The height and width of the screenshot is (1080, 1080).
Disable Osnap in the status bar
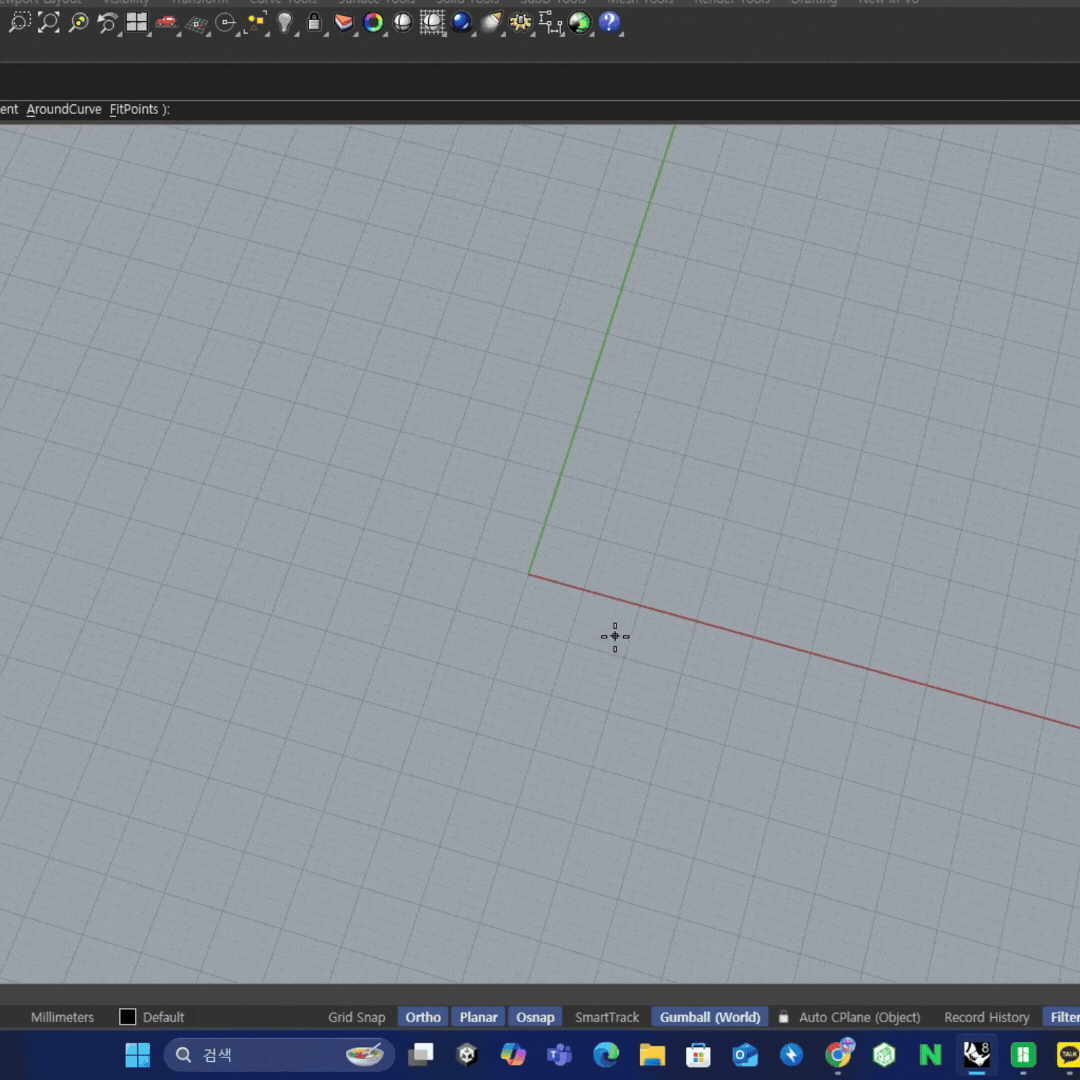[535, 1017]
